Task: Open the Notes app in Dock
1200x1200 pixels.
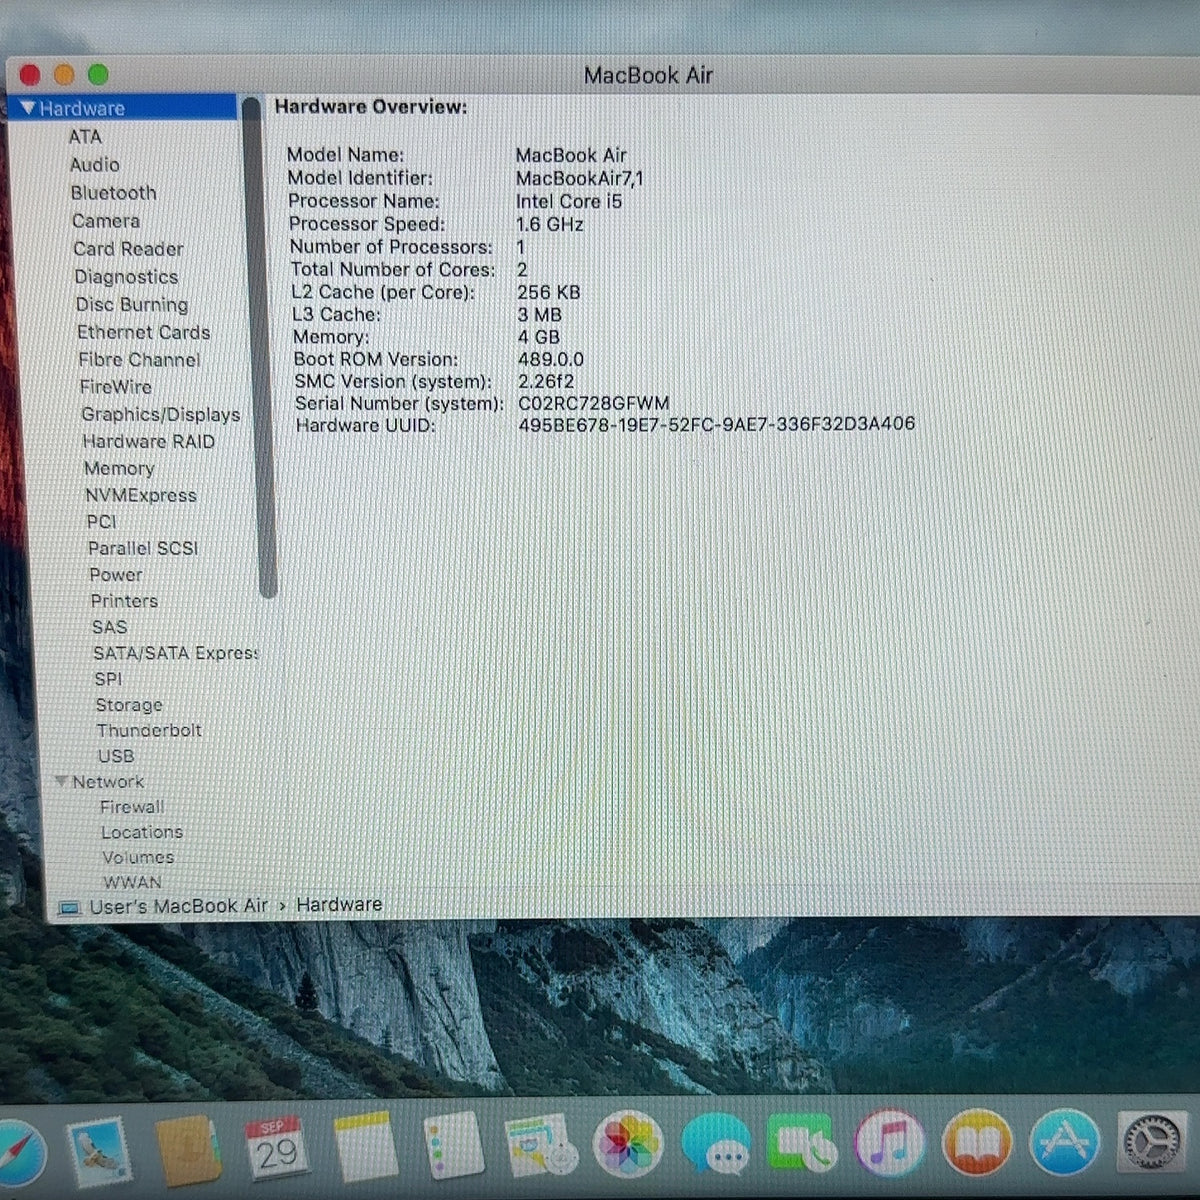Action: click(365, 1147)
